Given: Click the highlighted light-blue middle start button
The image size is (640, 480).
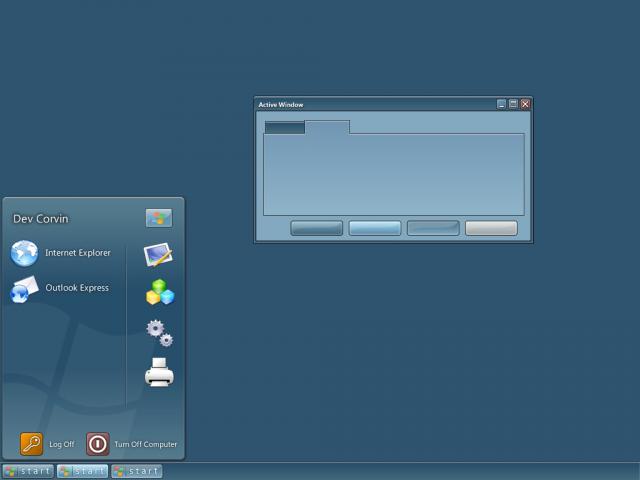Looking at the screenshot, I should pyautogui.click(x=82, y=471).
